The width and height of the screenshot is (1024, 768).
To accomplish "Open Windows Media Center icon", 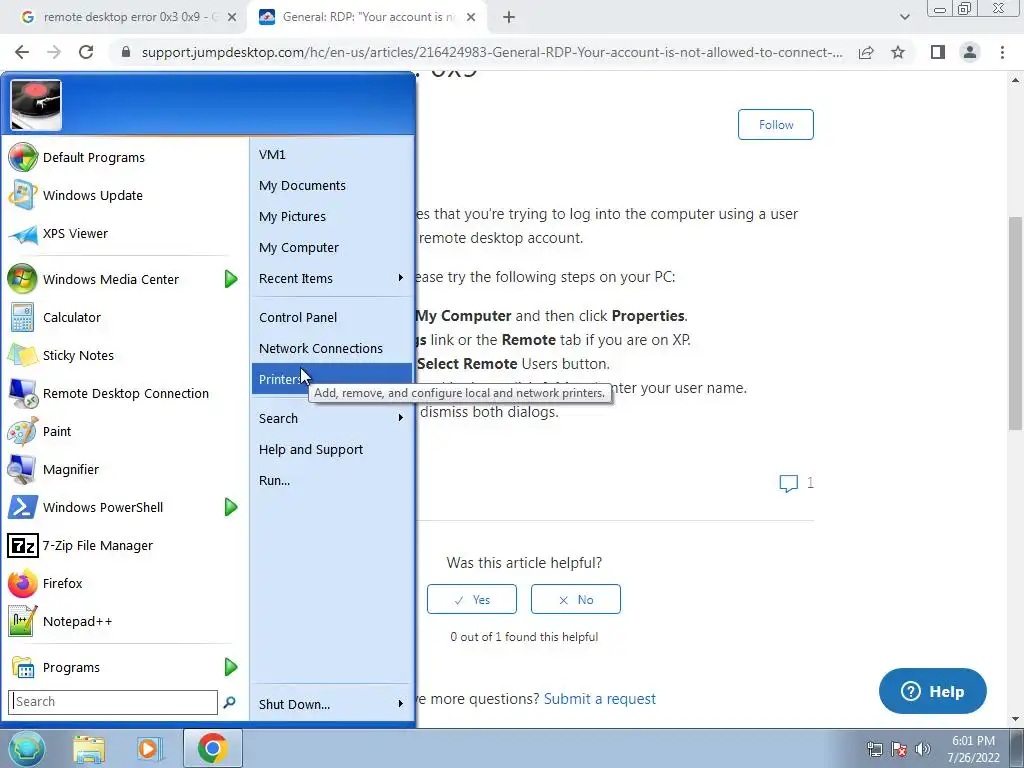I will pos(23,279).
